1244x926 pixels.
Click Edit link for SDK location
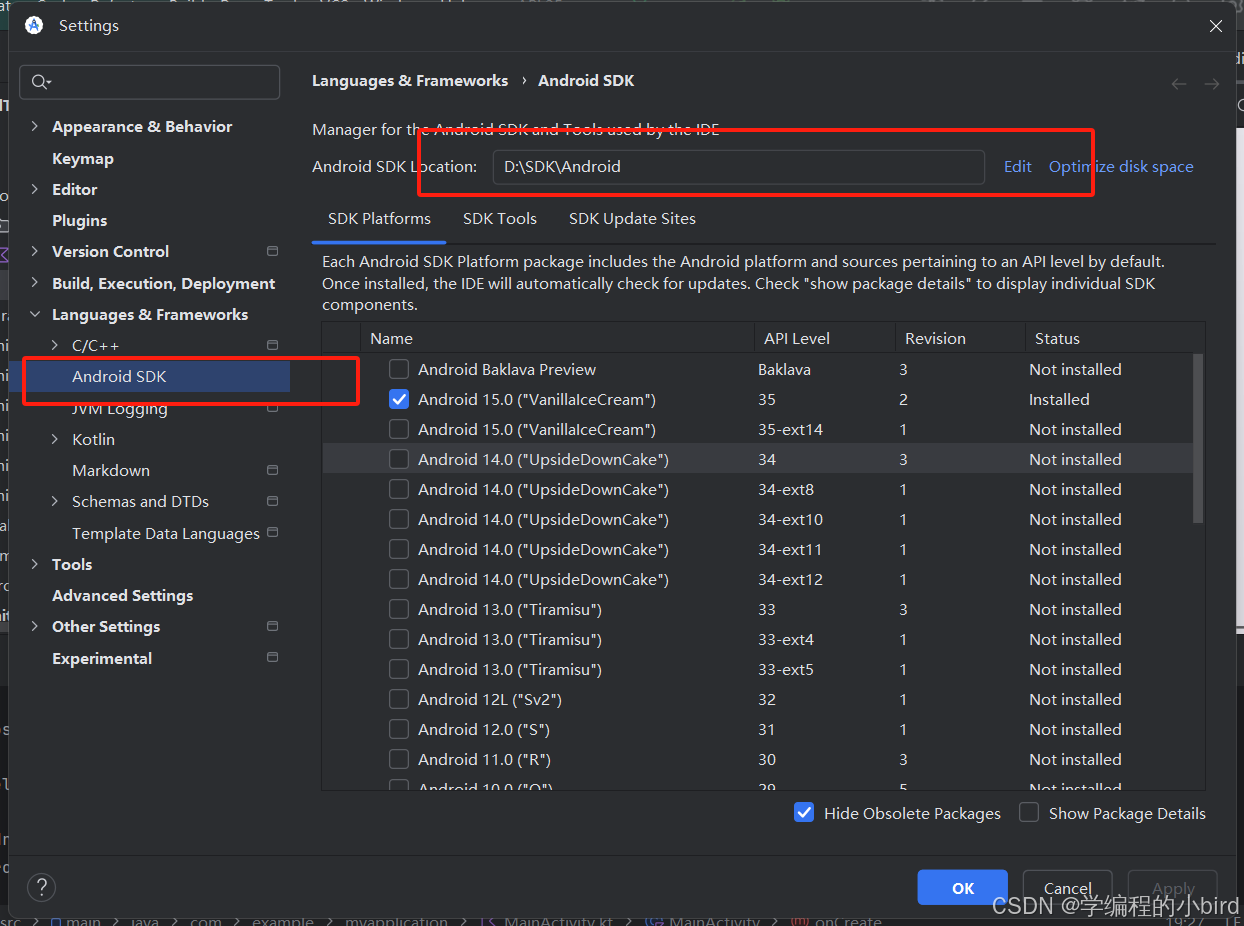coord(1018,166)
